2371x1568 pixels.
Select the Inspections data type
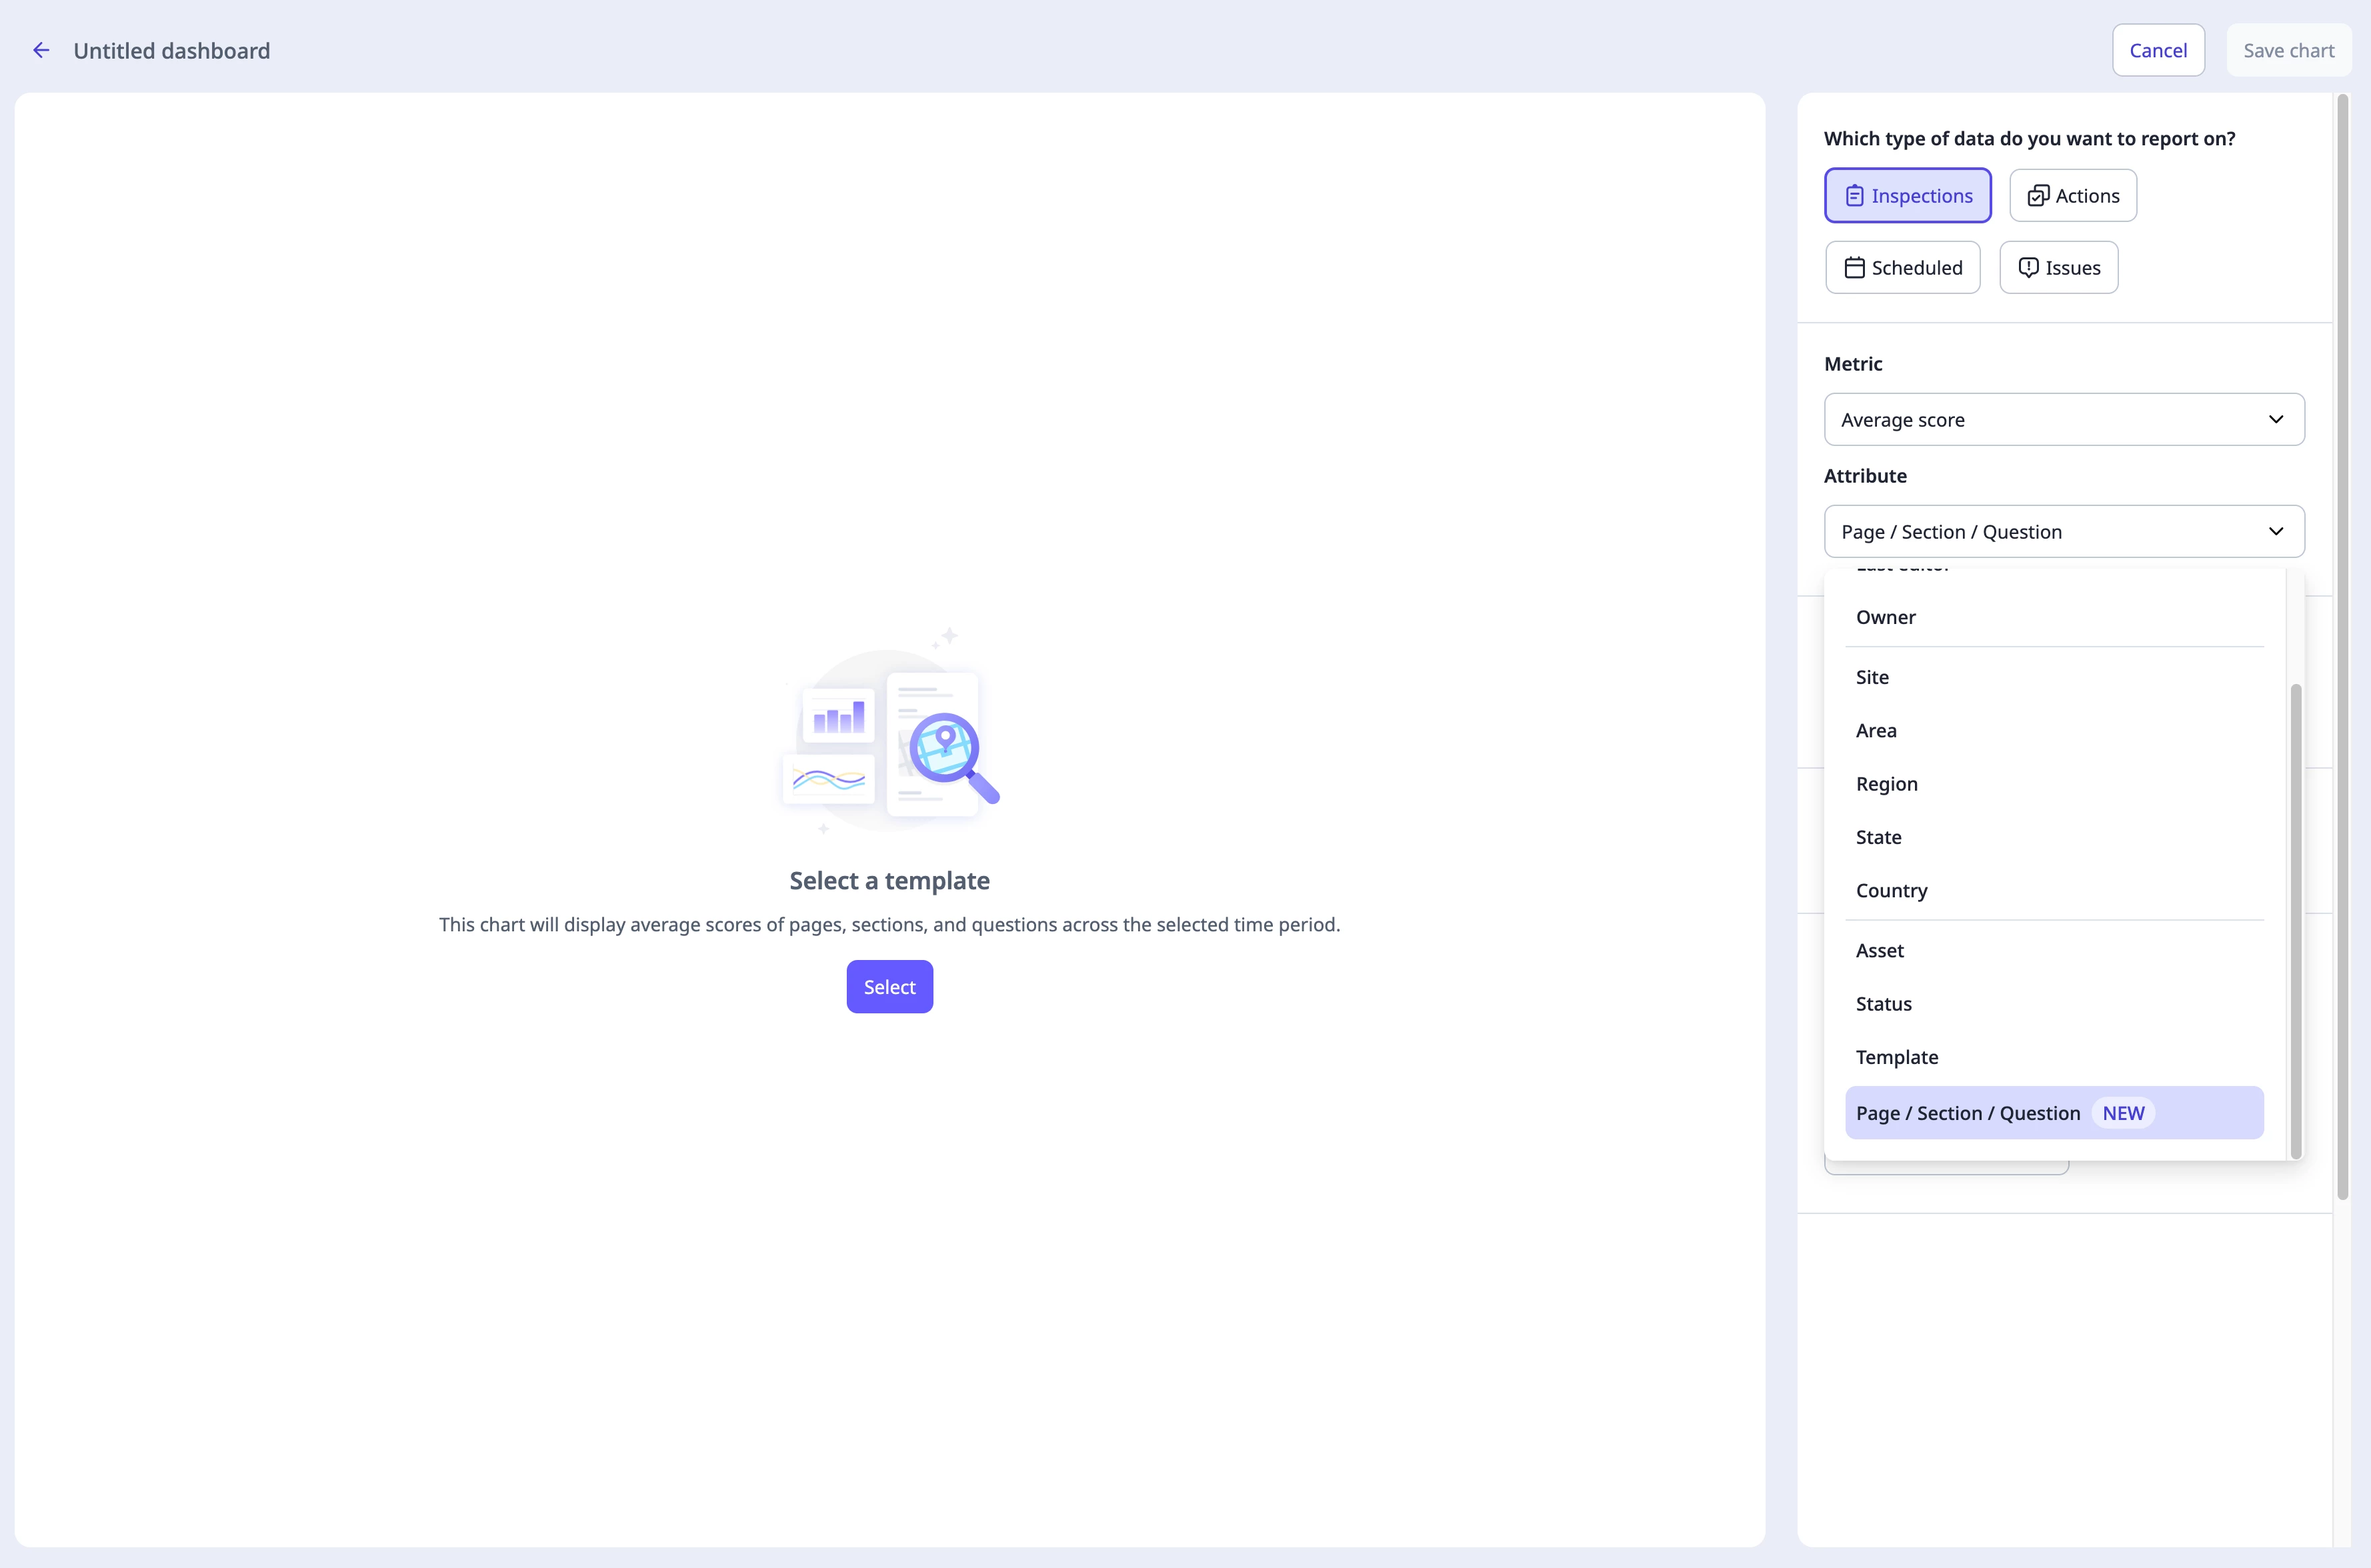(1907, 195)
